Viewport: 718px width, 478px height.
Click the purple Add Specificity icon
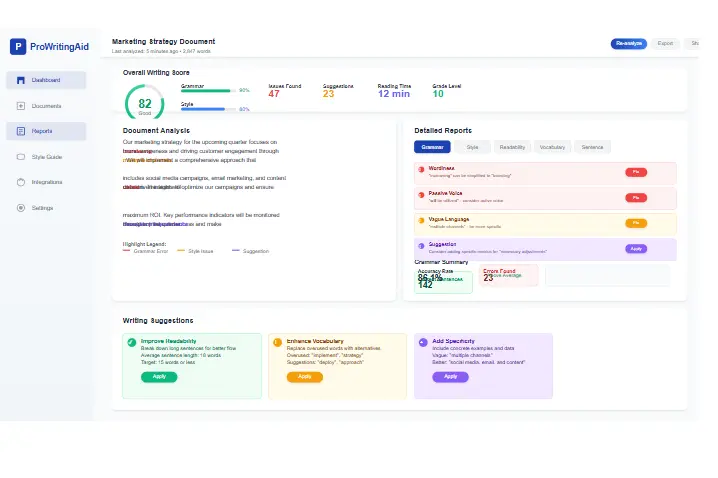pyautogui.click(x=423, y=342)
